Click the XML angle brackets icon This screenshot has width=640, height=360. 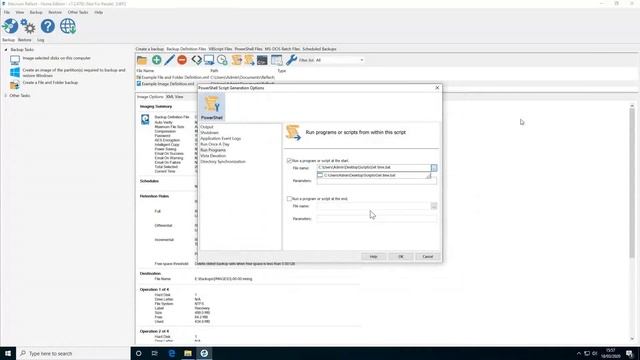196,60
